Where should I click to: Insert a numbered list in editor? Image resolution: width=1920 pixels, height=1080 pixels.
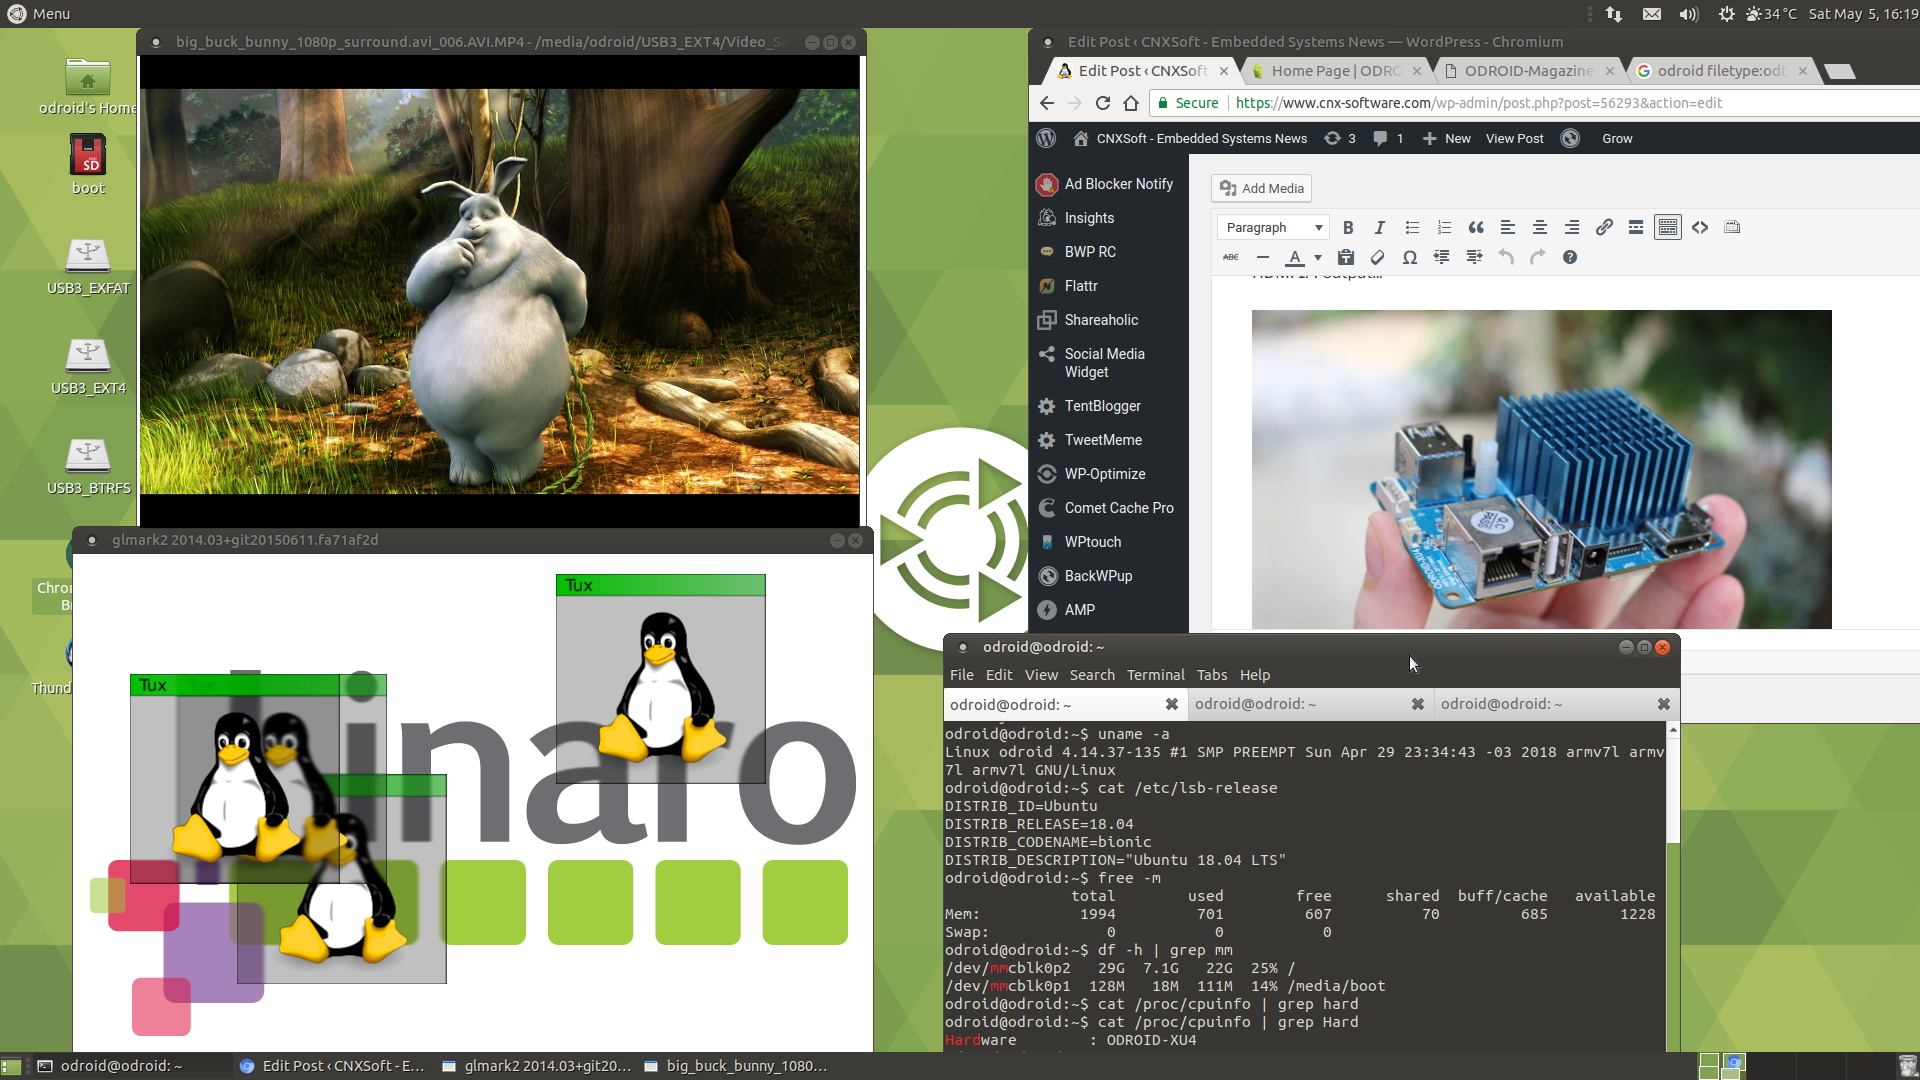coord(1444,228)
